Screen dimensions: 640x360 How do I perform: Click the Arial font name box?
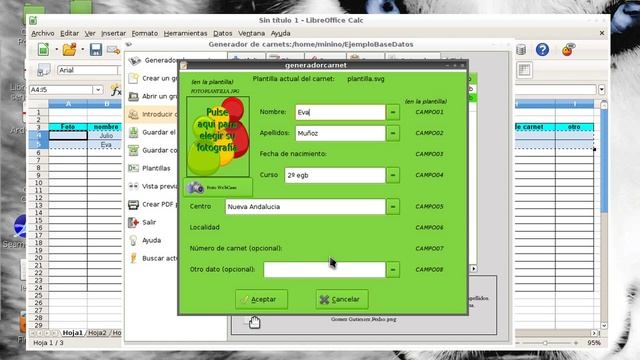[87, 70]
